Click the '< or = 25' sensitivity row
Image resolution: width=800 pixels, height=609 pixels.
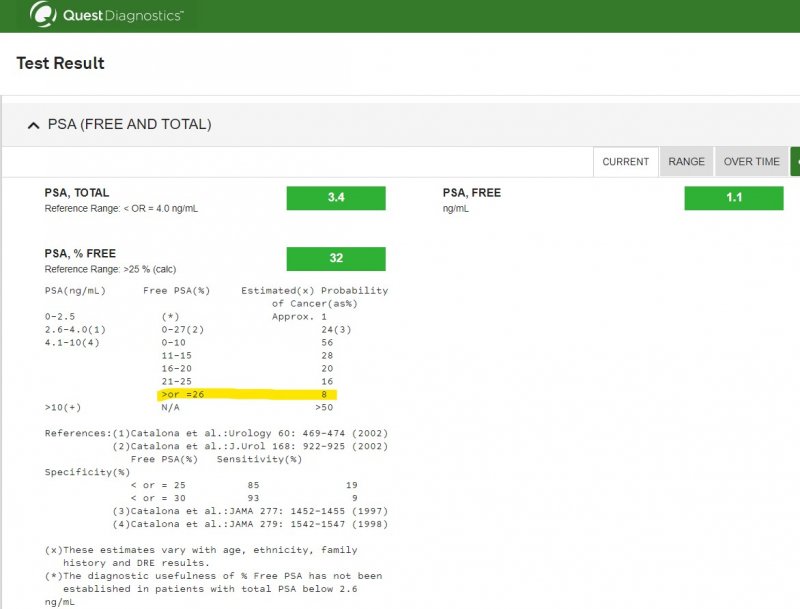244,485
